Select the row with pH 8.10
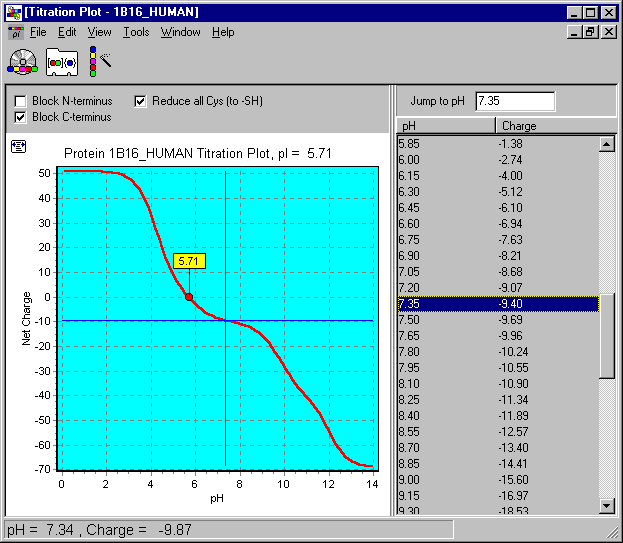623x543 pixels. [x=498, y=384]
